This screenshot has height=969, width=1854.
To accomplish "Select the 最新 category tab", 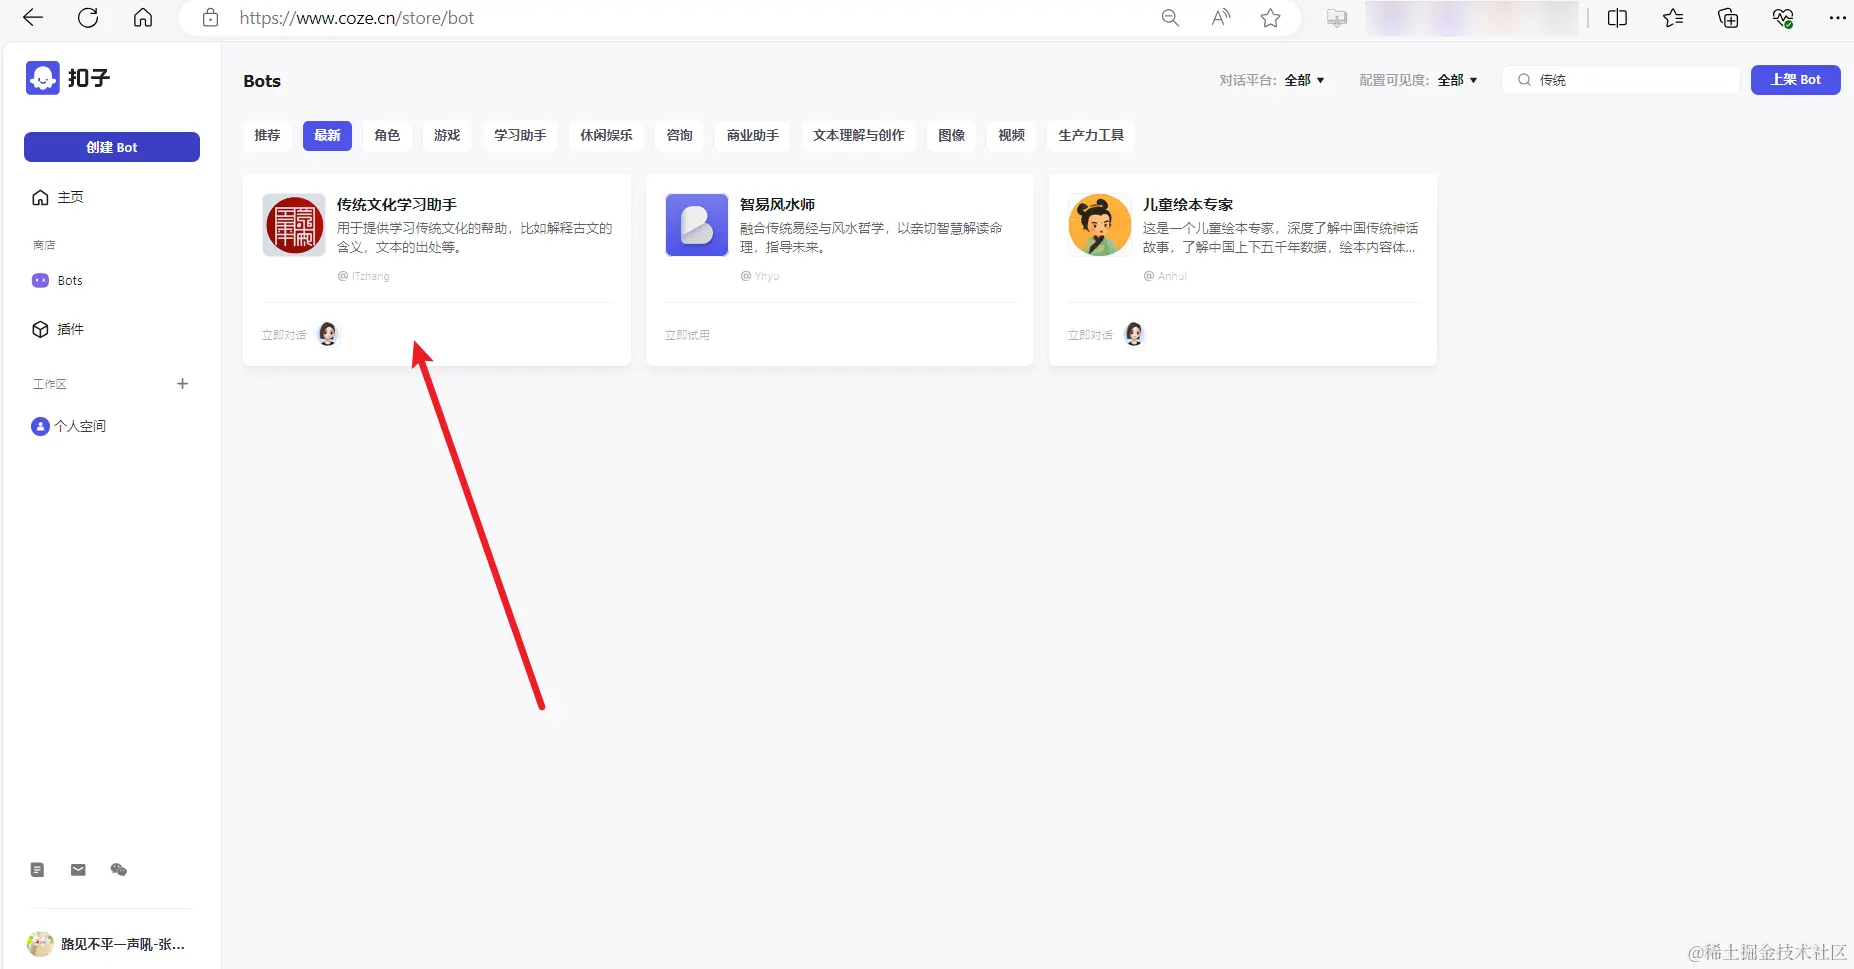I will point(327,136).
